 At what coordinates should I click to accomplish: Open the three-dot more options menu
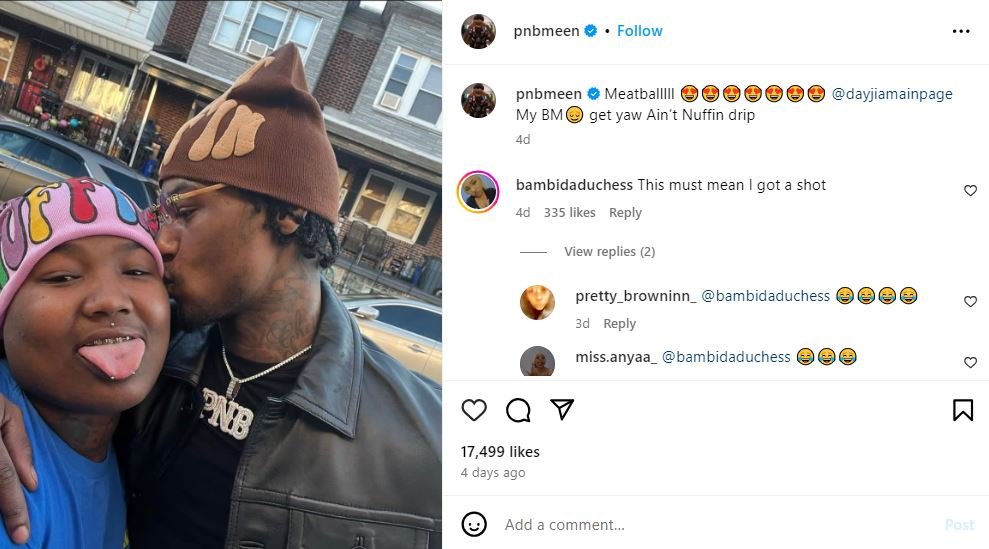tap(961, 31)
